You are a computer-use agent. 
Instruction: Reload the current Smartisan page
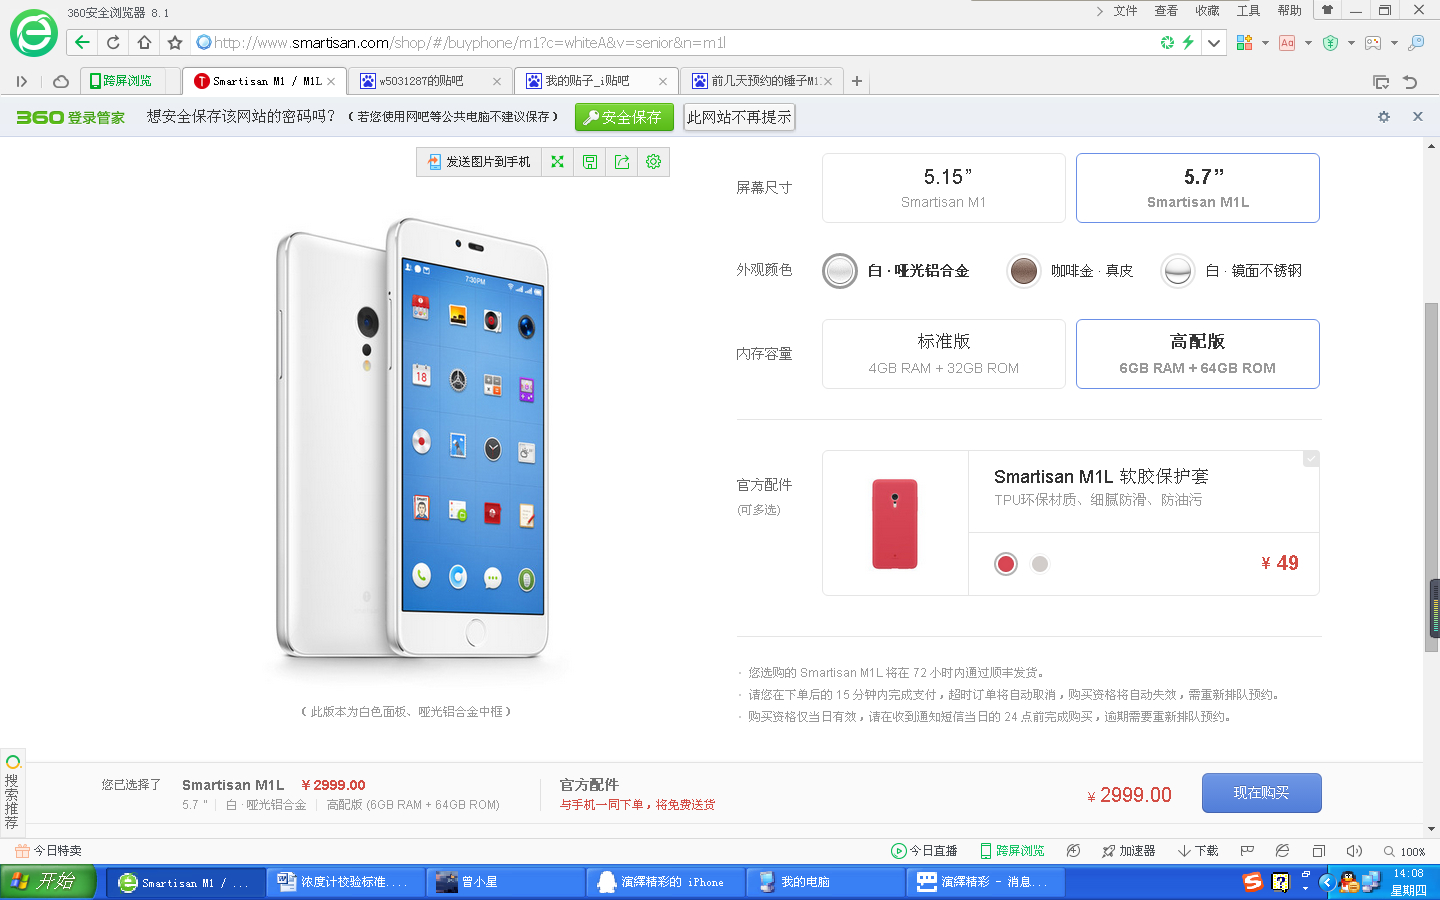[x=113, y=42]
